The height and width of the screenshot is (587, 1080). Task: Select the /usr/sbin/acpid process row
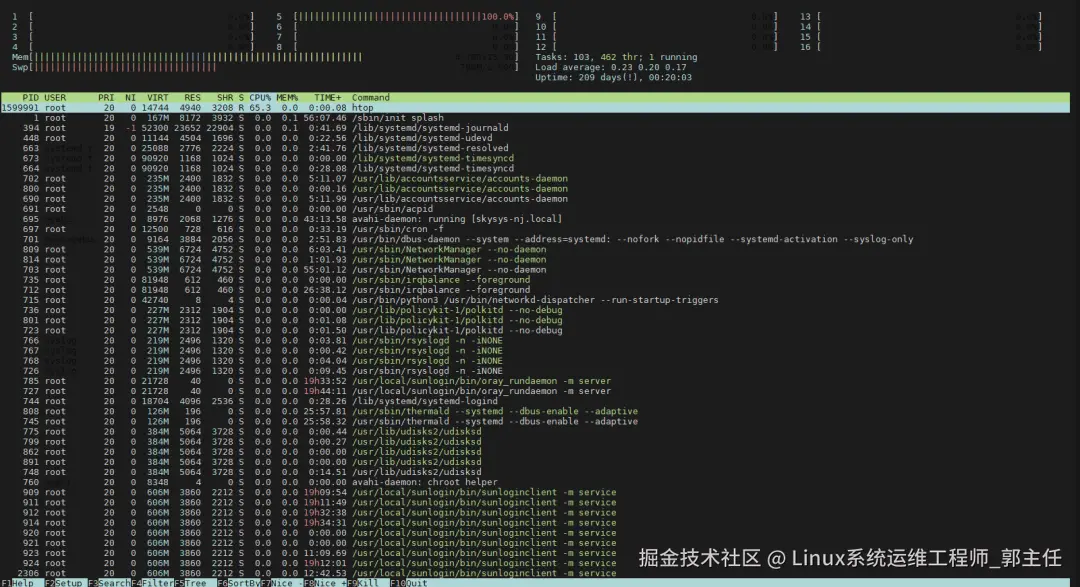(535, 209)
